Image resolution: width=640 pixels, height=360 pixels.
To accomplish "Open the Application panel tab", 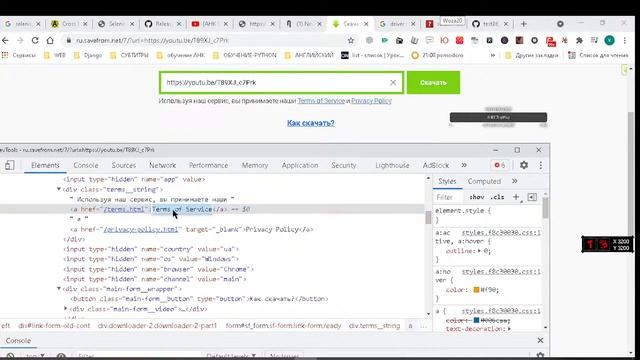I will point(300,165).
